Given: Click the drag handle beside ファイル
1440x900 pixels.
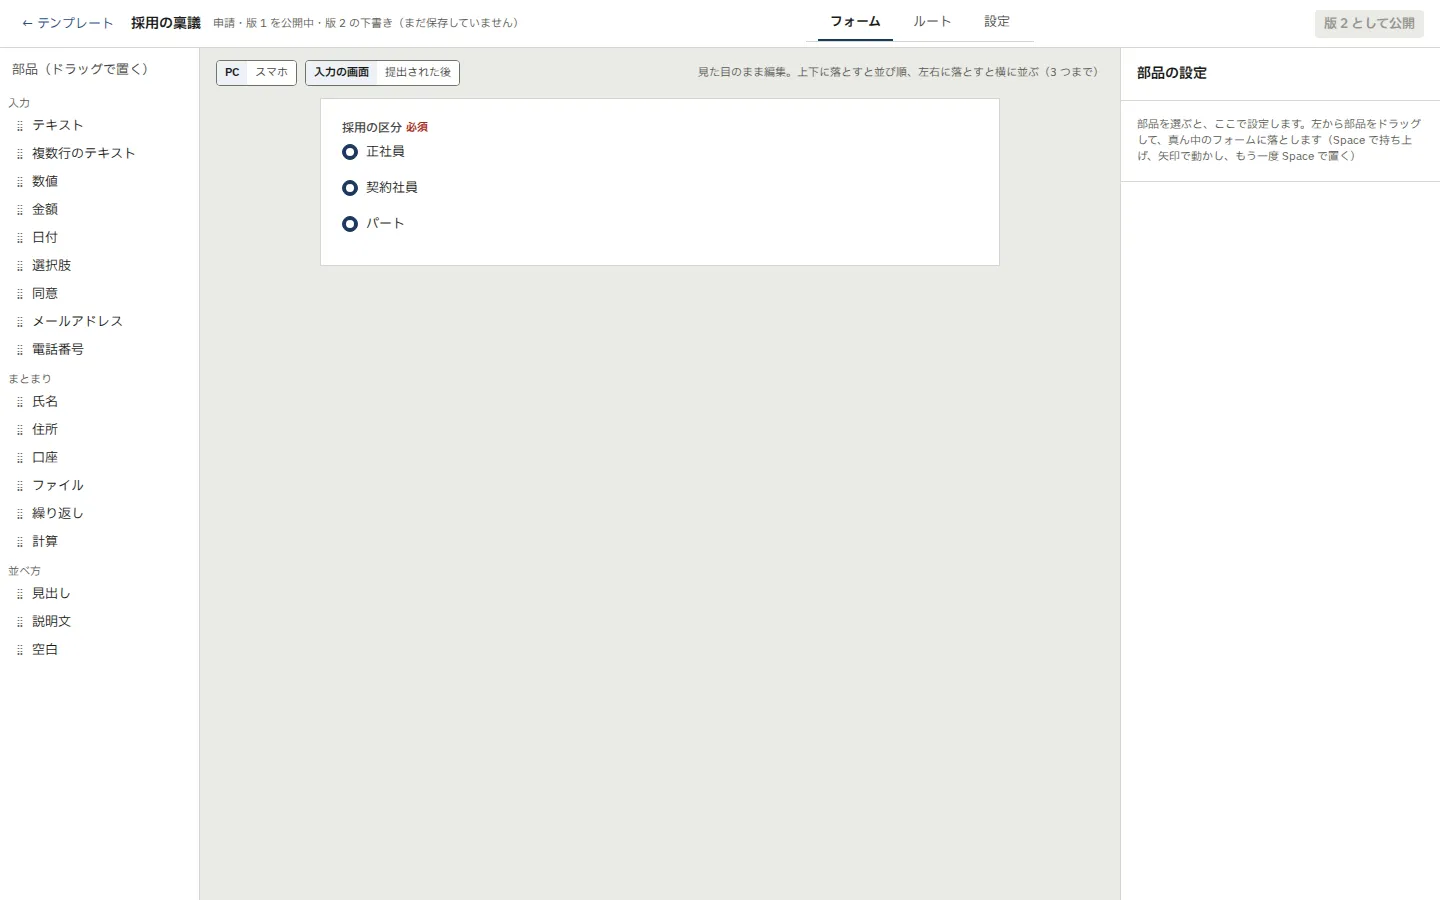Looking at the screenshot, I should 20,486.
